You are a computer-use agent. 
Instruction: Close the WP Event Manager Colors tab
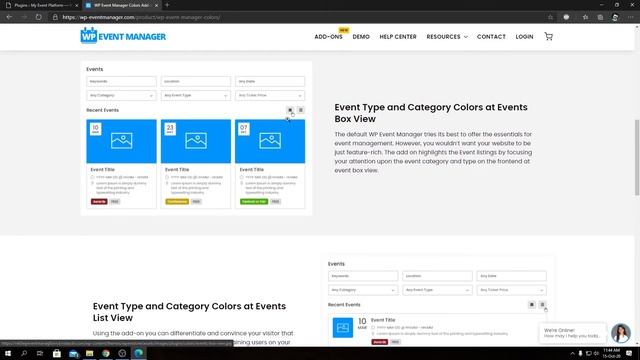point(156,5)
